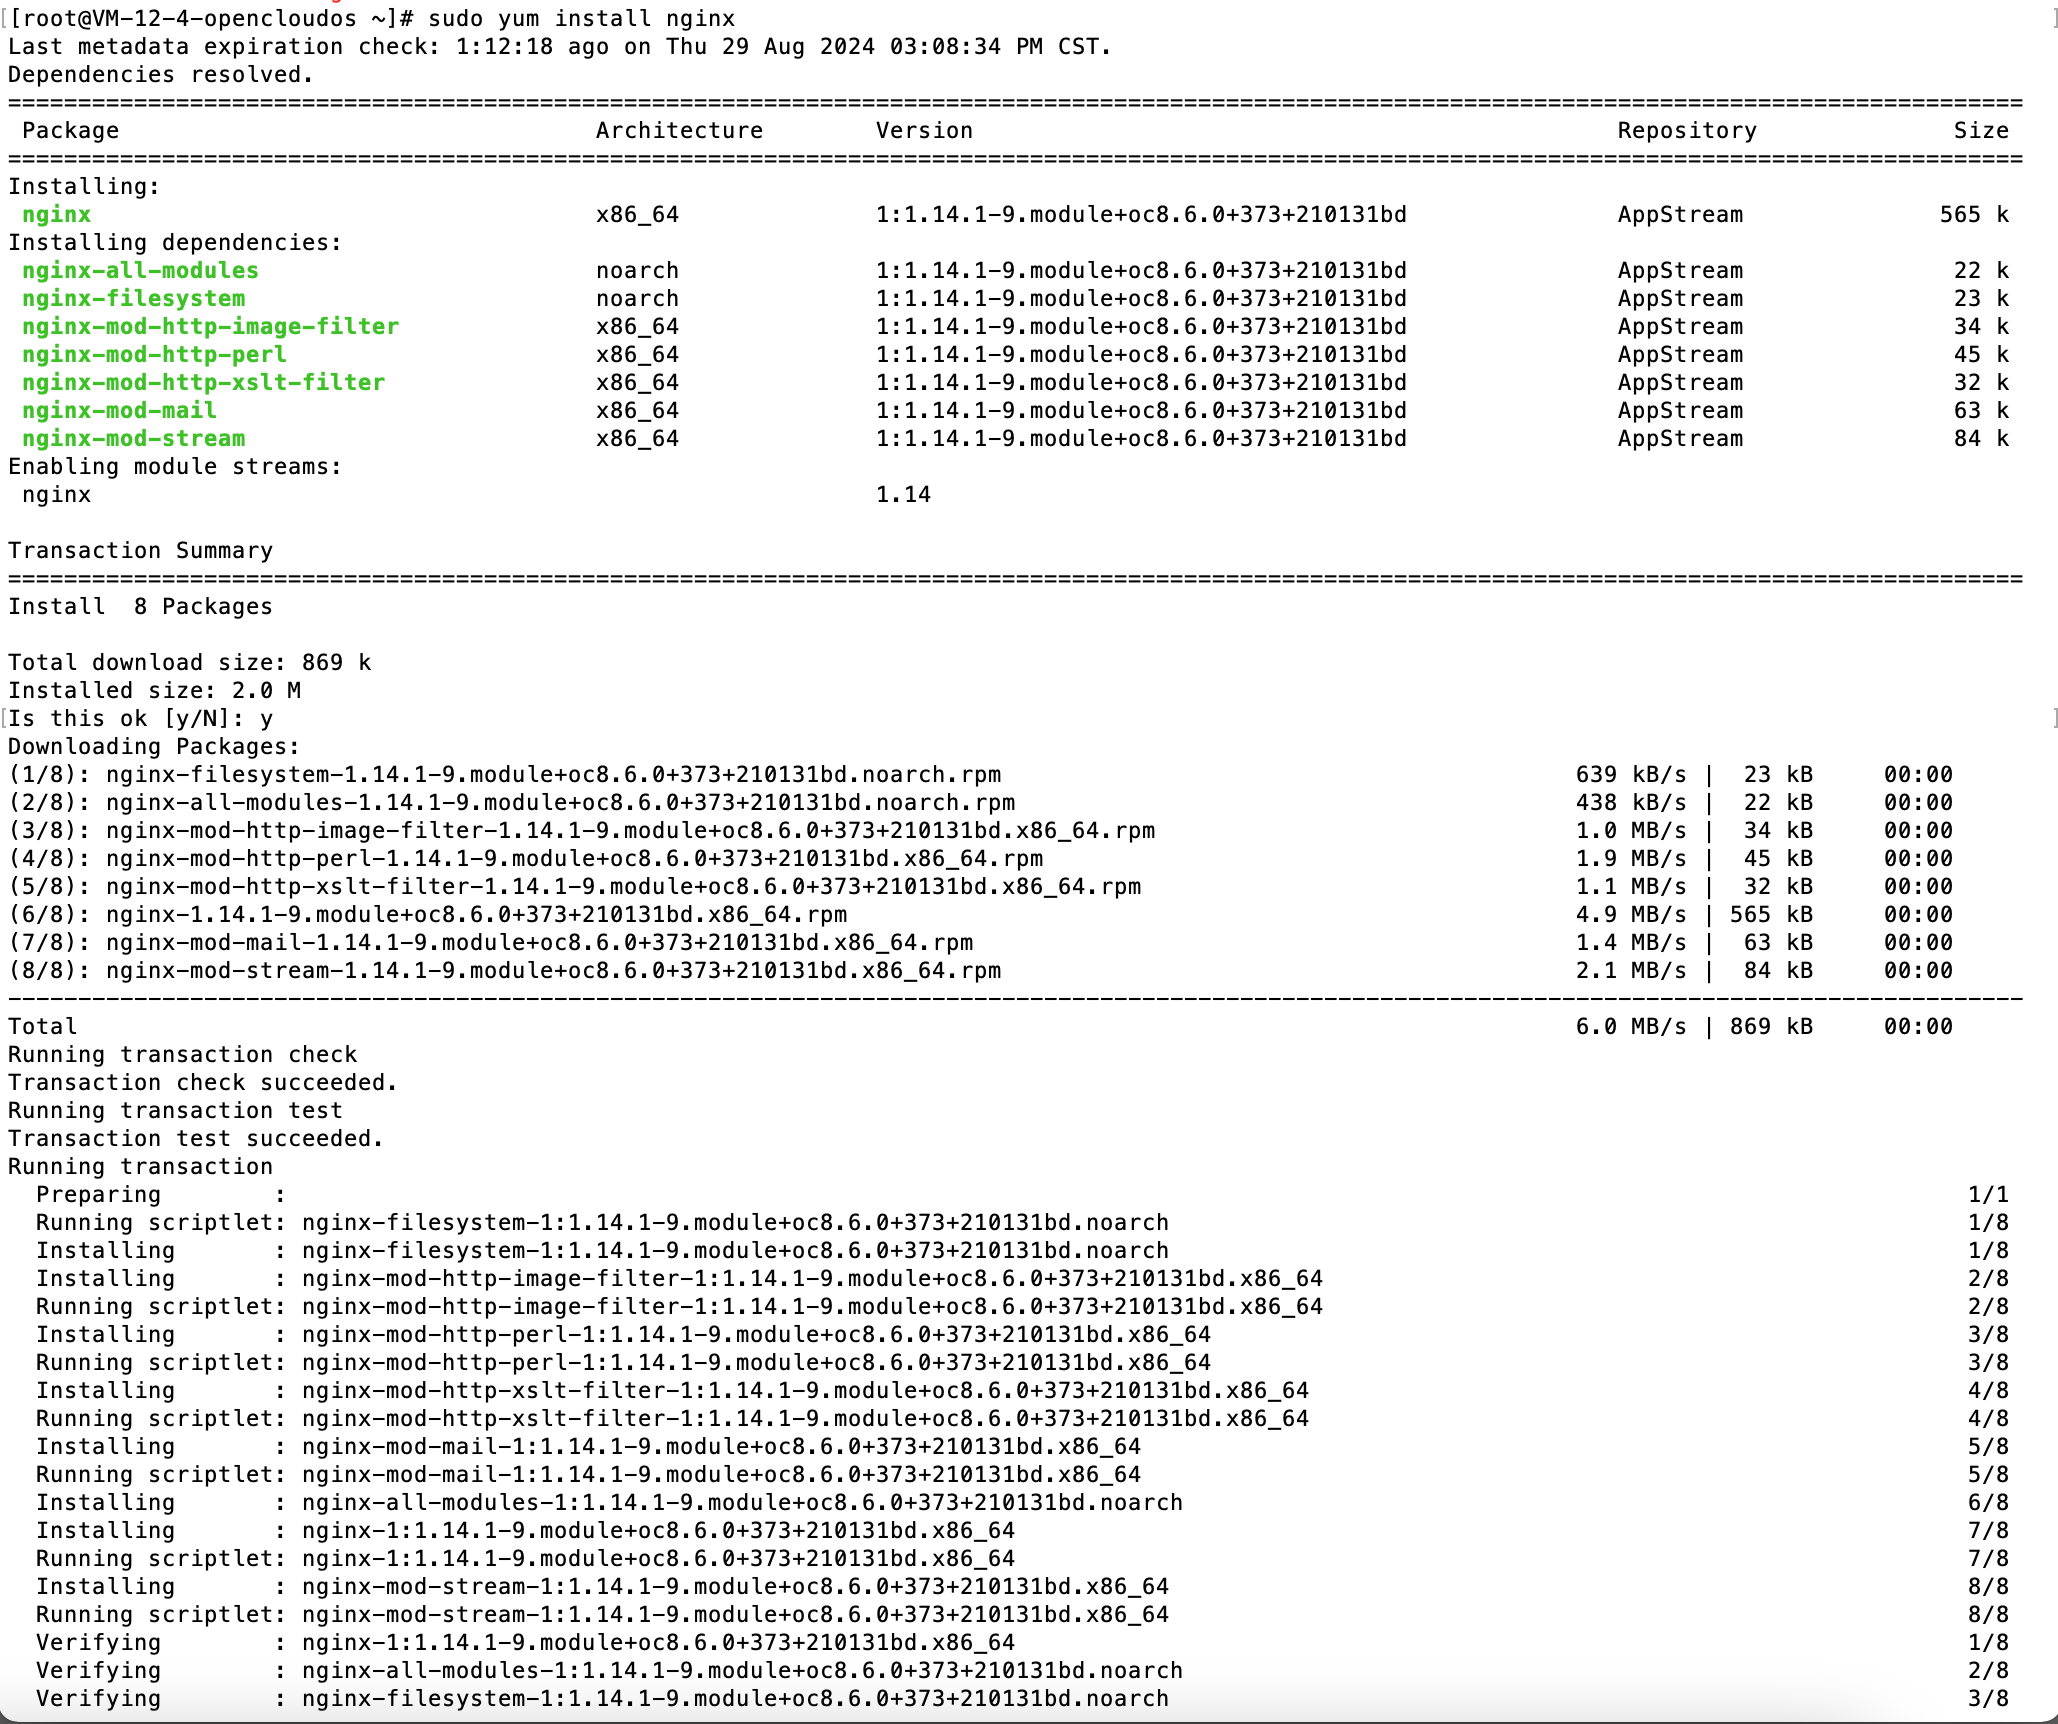Click the 'Preparing' step label
Viewport: 2058px width, 1724px height.
click(98, 1195)
